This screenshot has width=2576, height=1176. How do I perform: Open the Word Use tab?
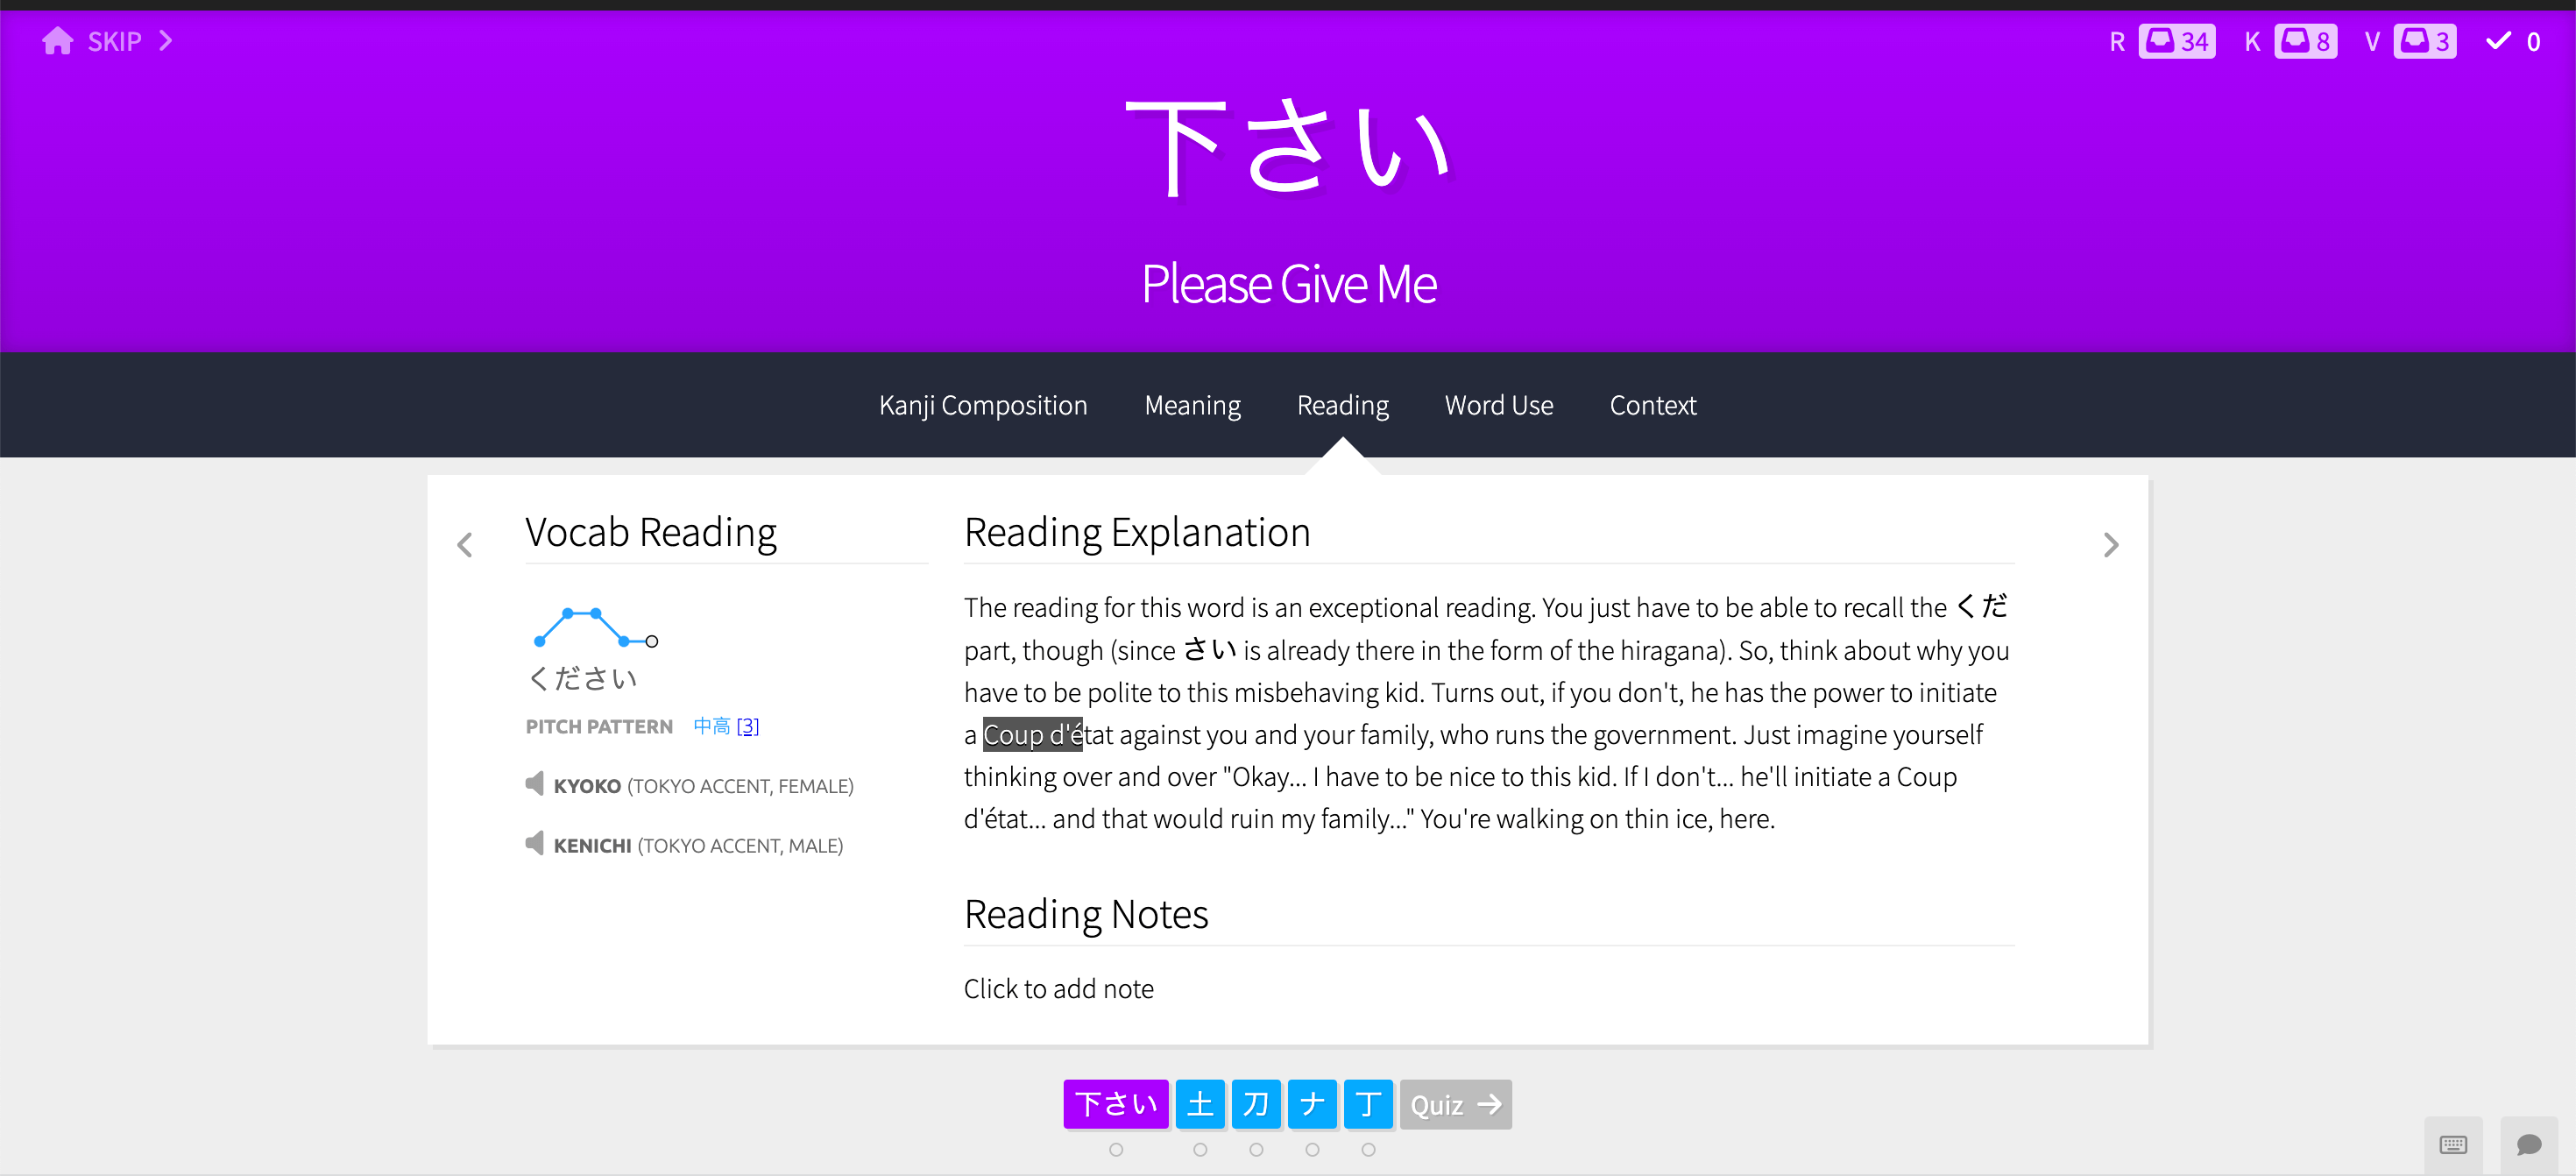[x=1498, y=405]
